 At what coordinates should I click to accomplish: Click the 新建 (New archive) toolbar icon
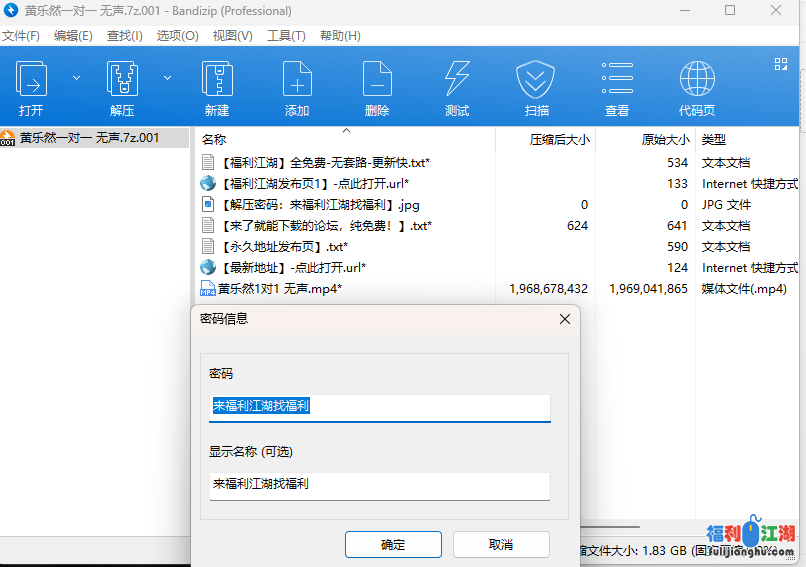click(217, 79)
